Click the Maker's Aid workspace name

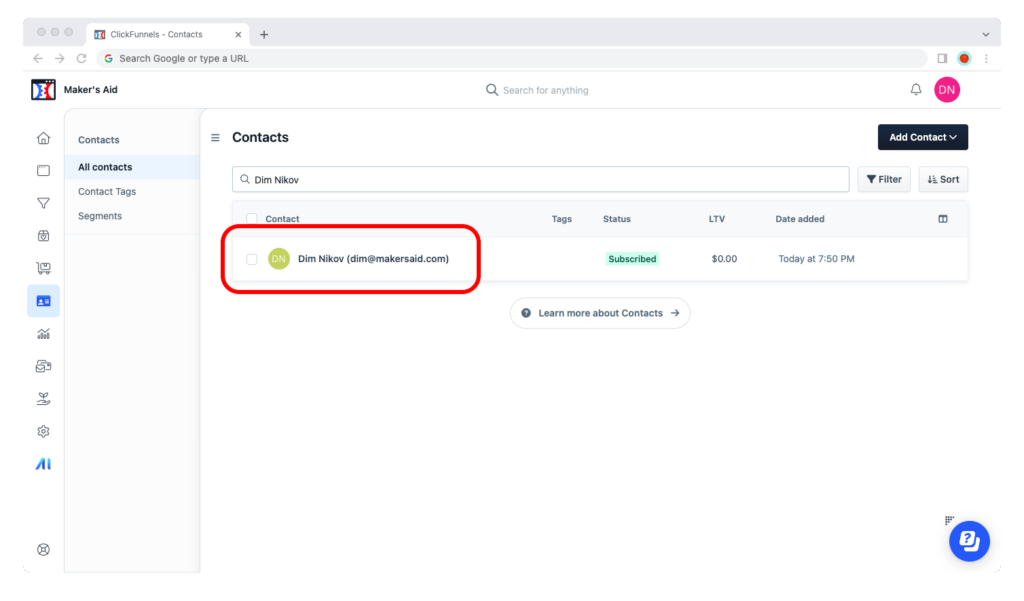(x=91, y=89)
